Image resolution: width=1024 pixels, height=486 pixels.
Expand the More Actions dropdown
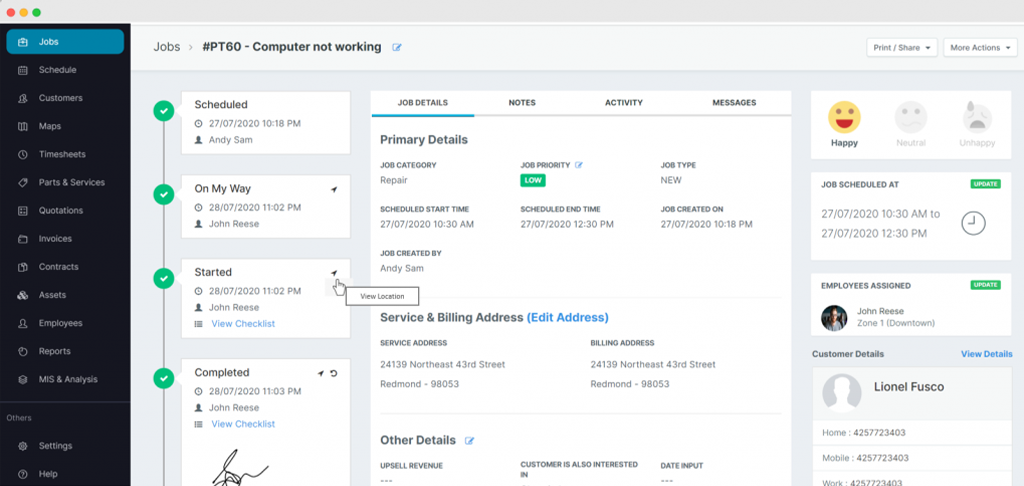tap(979, 47)
